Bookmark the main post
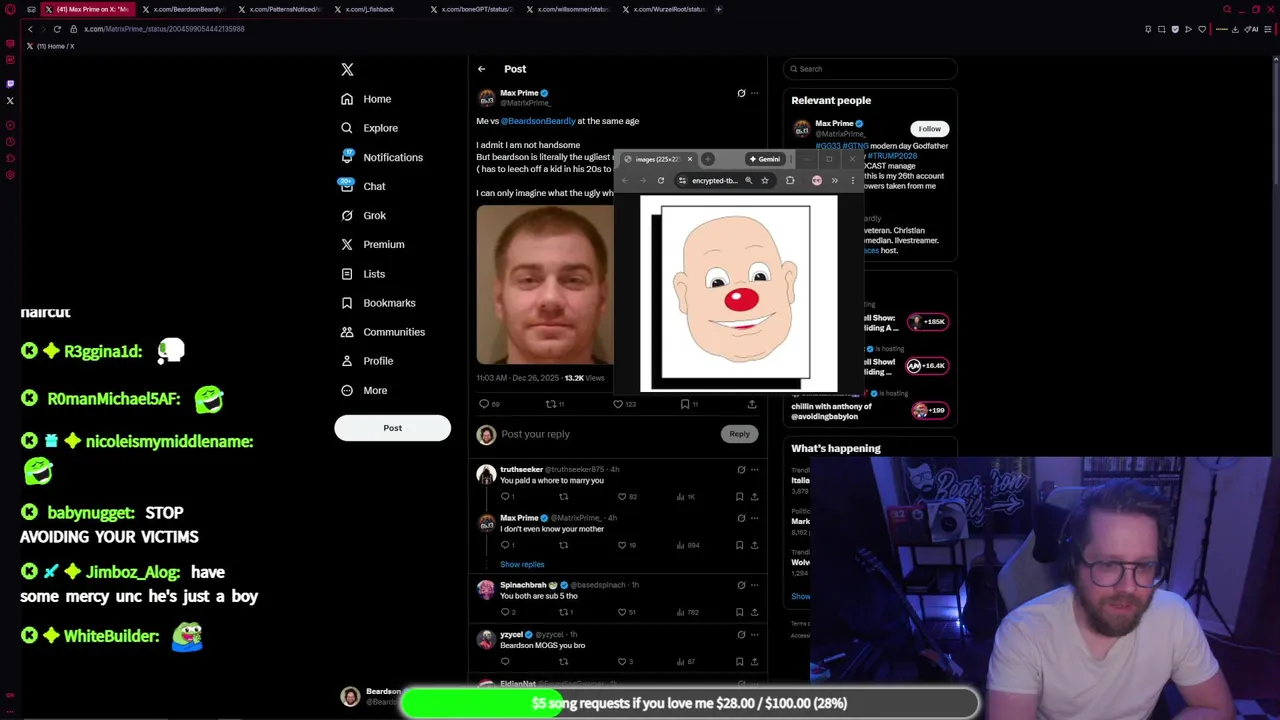Viewport: 1280px width, 720px height. 684,404
